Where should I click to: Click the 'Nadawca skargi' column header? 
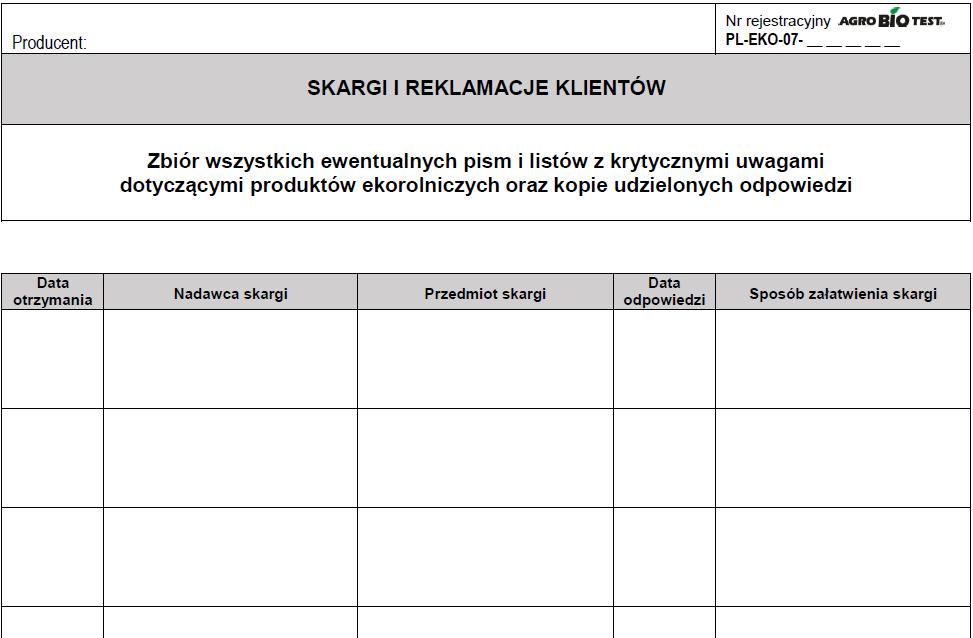tap(231, 292)
